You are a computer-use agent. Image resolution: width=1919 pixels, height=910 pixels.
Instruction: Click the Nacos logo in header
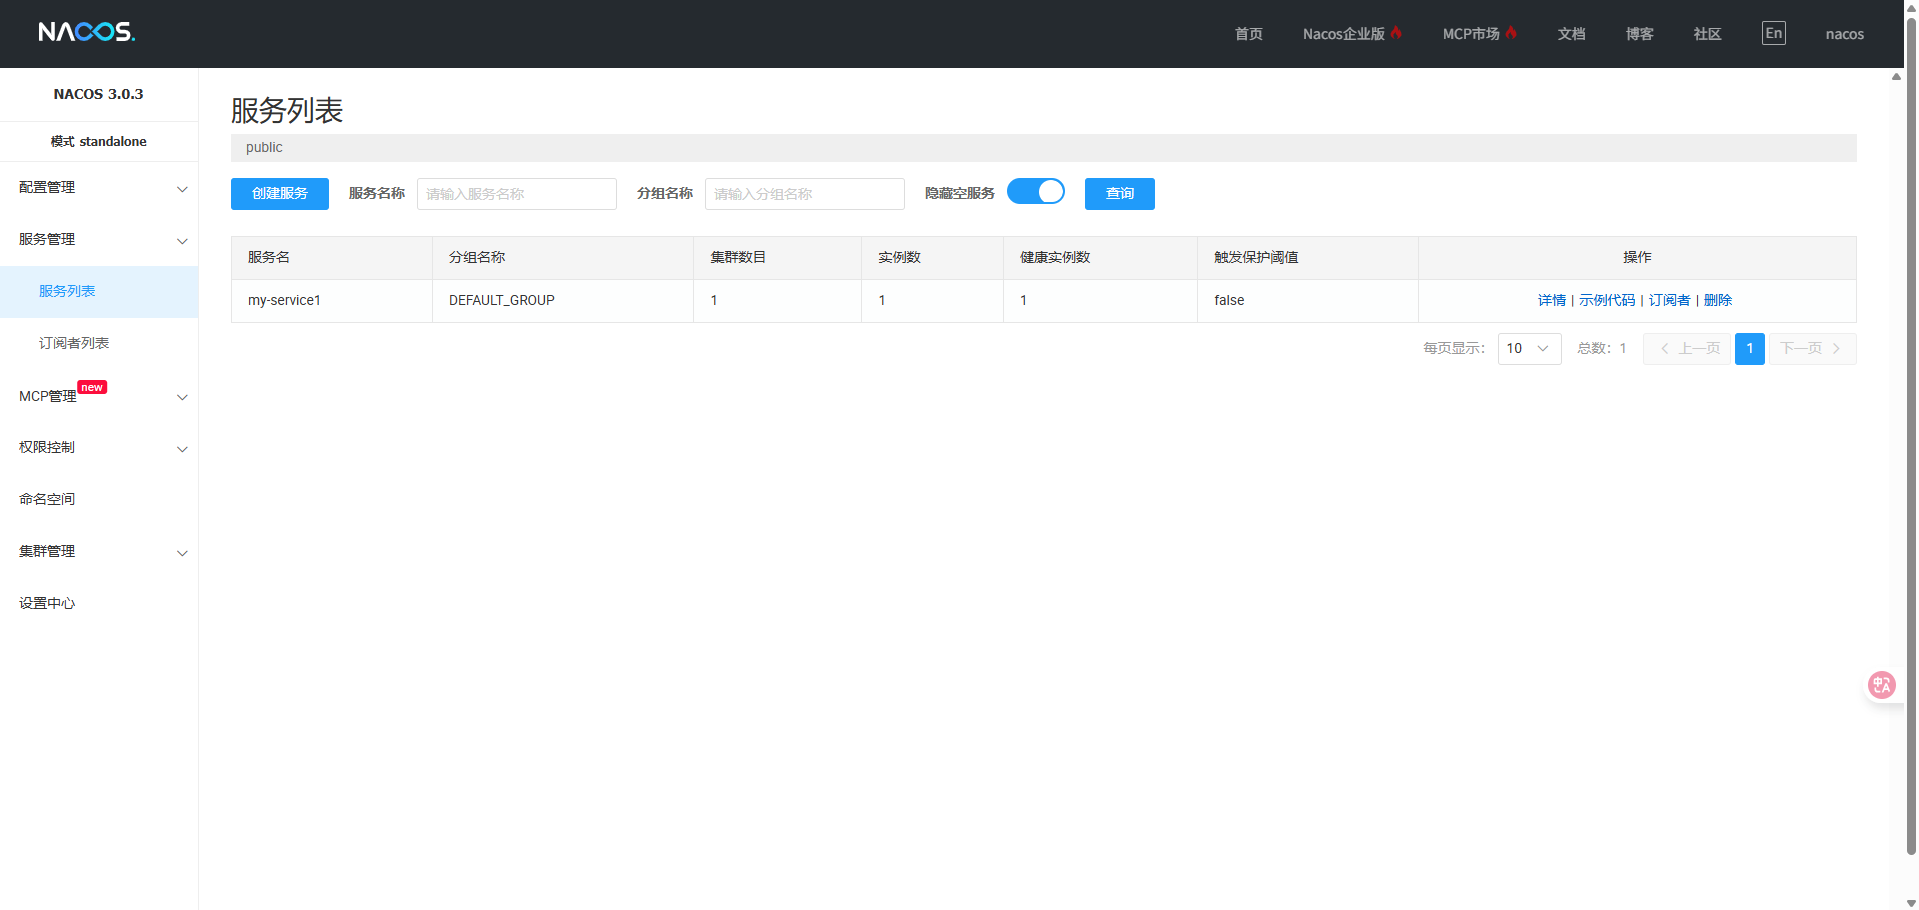87,32
